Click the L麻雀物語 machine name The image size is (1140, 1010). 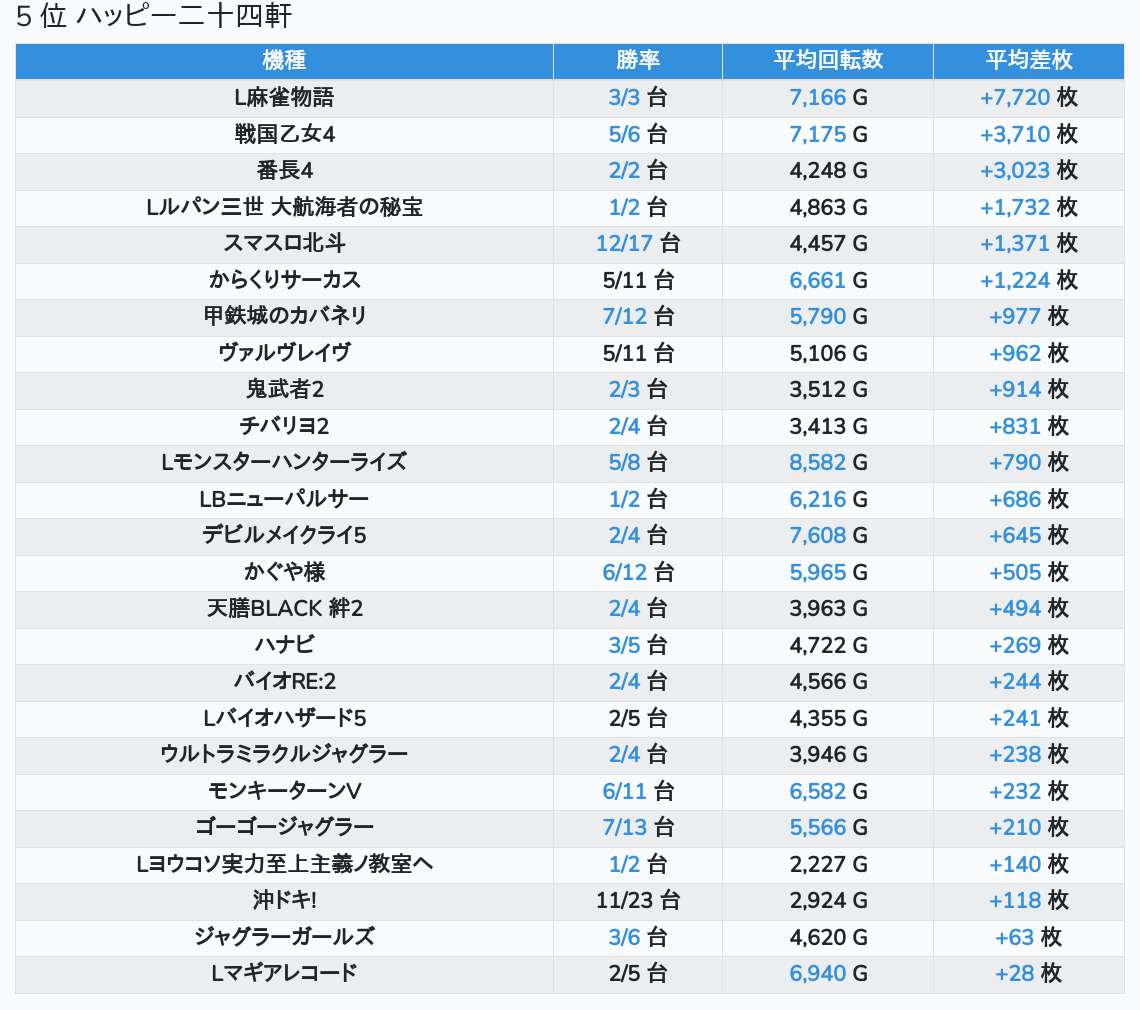284,97
